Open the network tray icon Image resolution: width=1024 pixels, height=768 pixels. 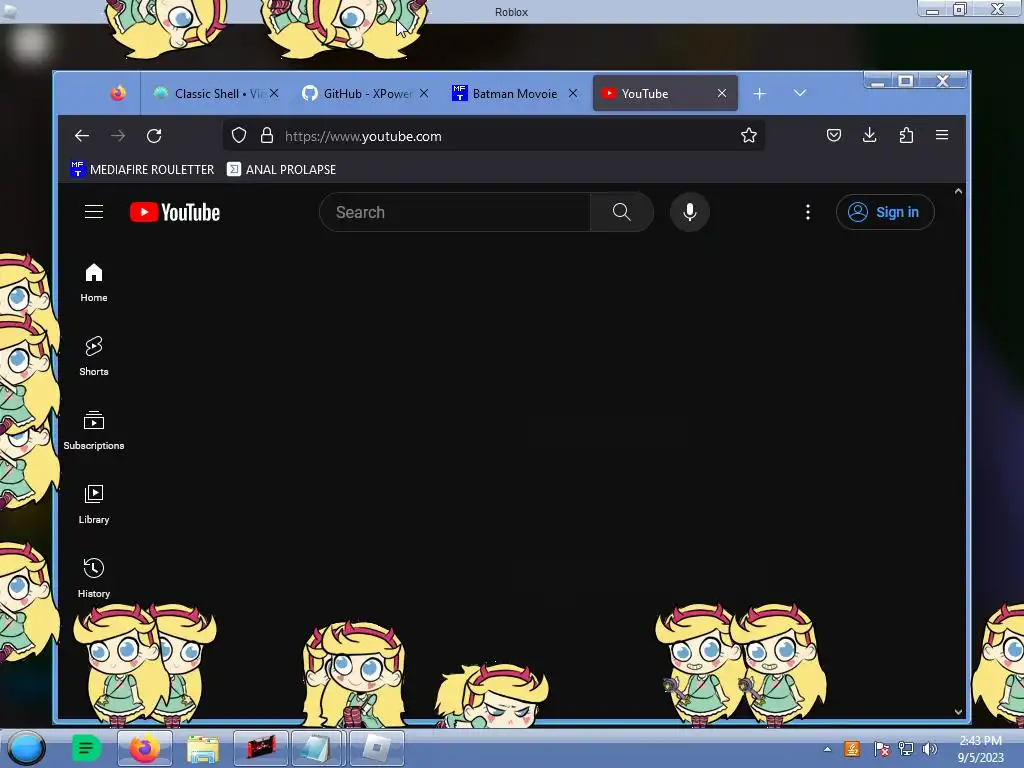point(906,749)
